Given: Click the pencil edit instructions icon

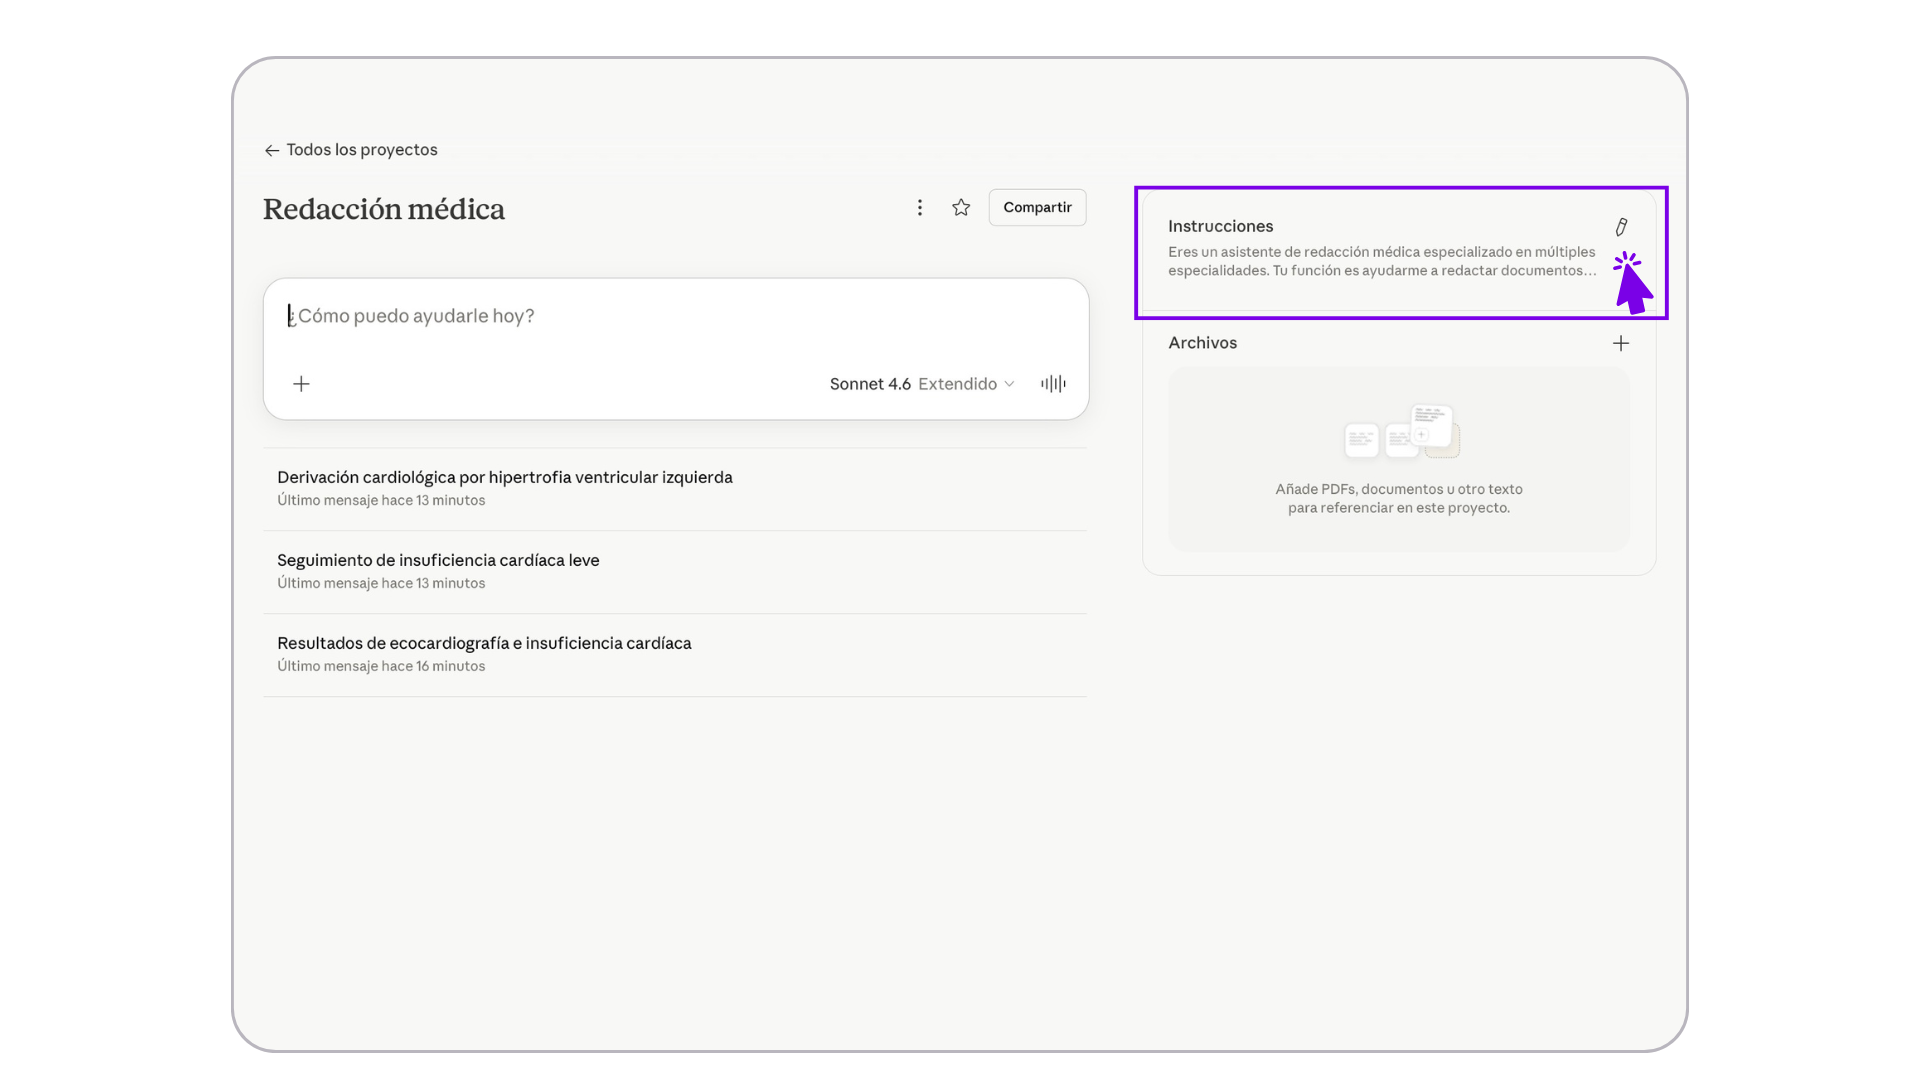Looking at the screenshot, I should (1621, 227).
